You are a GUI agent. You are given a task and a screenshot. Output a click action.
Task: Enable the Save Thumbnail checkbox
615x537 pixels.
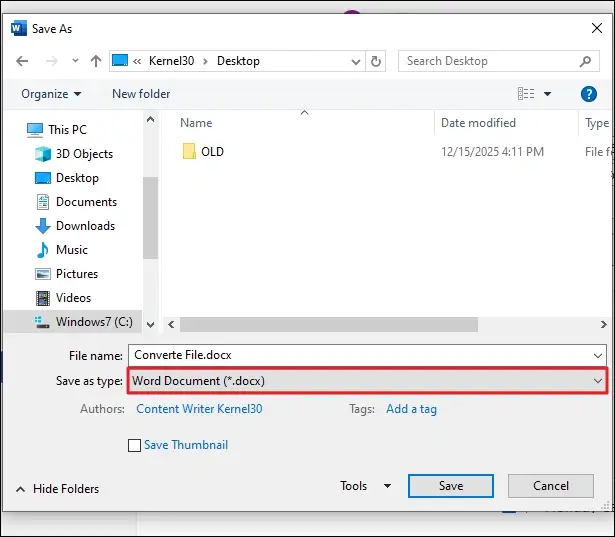point(134,446)
